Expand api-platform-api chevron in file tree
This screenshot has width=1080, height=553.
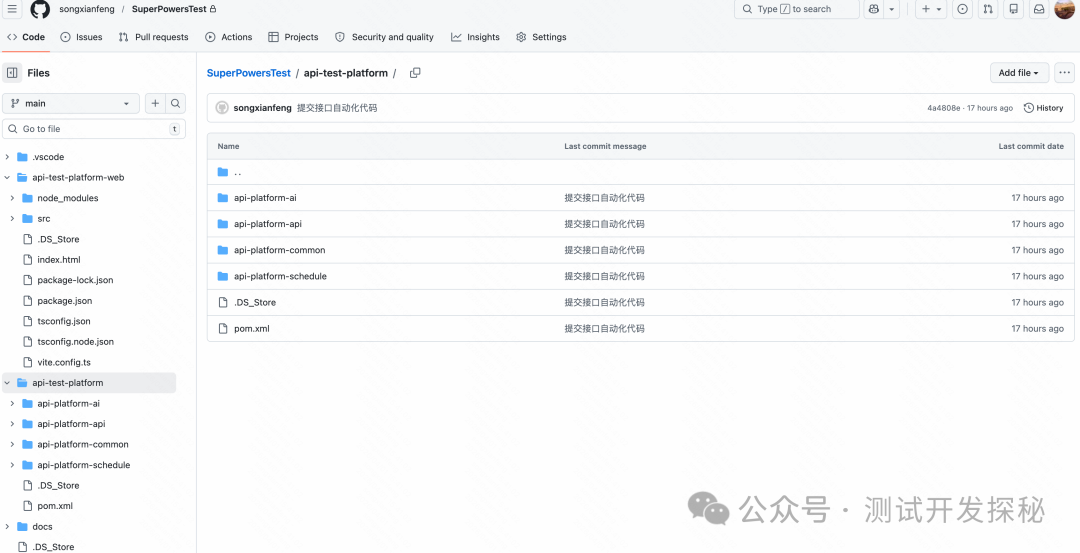coord(12,424)
